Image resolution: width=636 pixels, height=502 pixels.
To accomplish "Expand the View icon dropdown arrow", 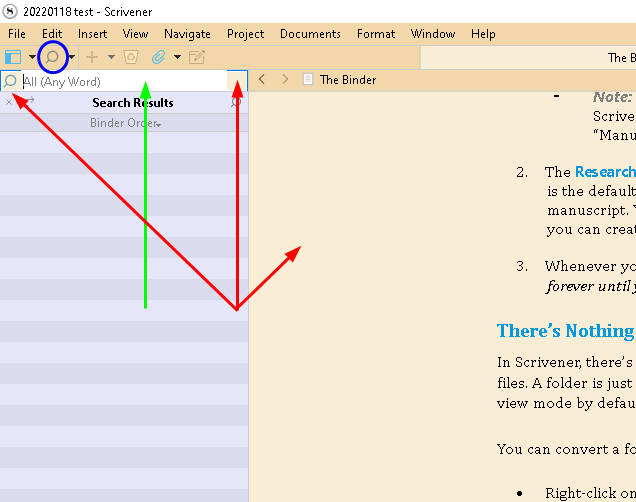I will (32, 57).
